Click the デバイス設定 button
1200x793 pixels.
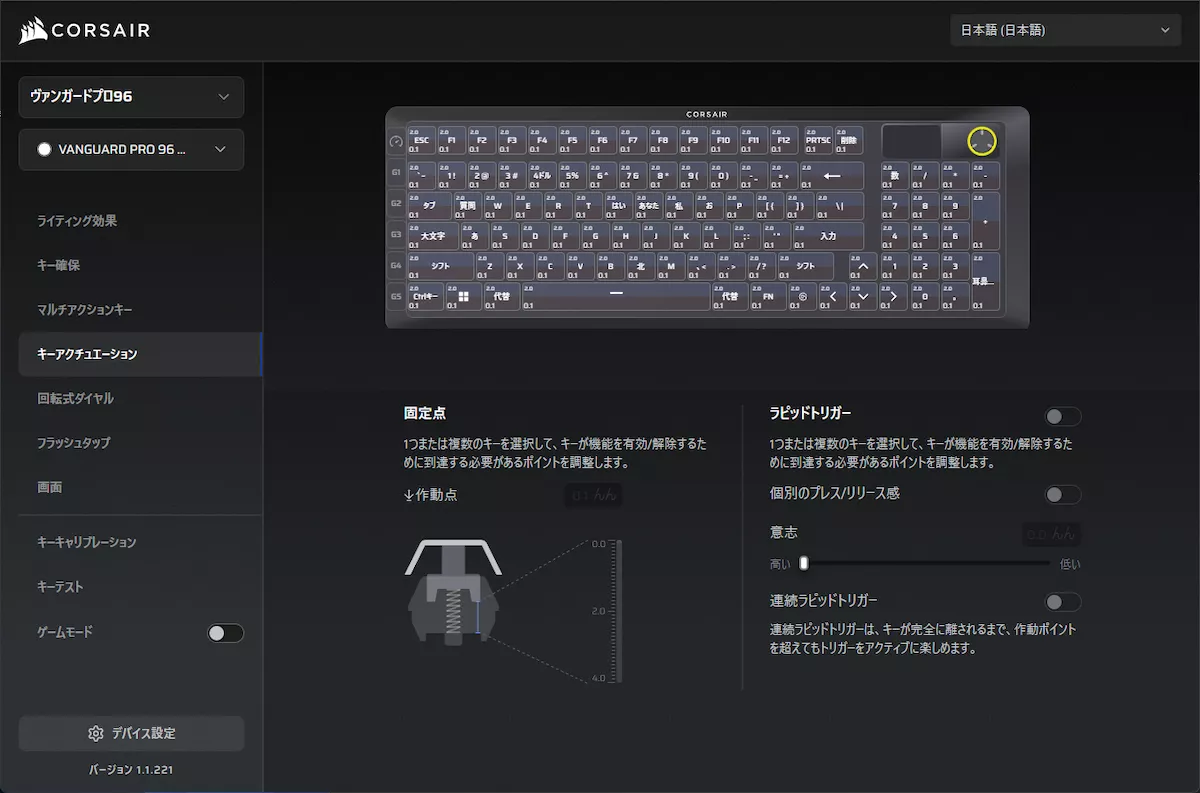coord(131,733)
